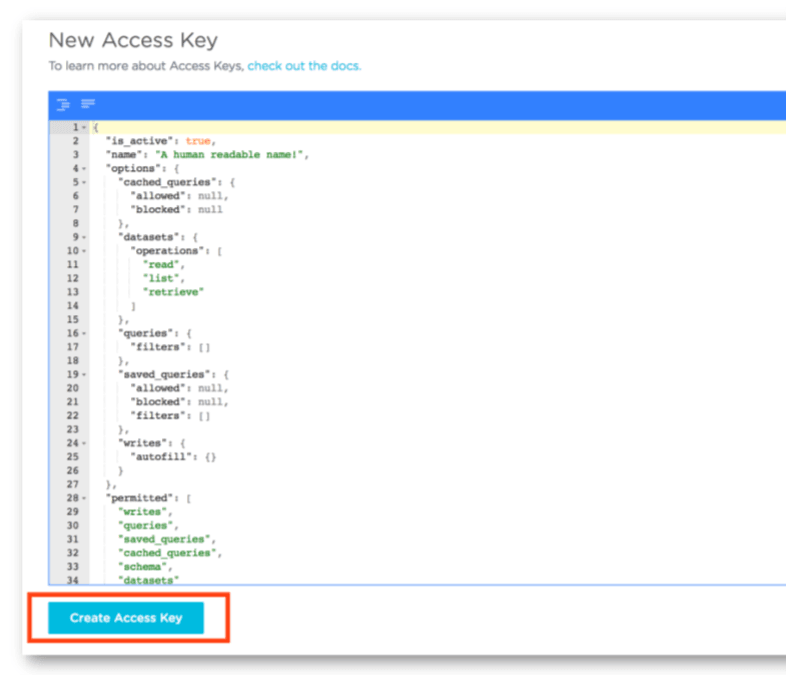Viewport: 786px width, 675px height.
Task: Collapse the "datasets" fold arrow on line 9
Action: click(x=84, y=238)
